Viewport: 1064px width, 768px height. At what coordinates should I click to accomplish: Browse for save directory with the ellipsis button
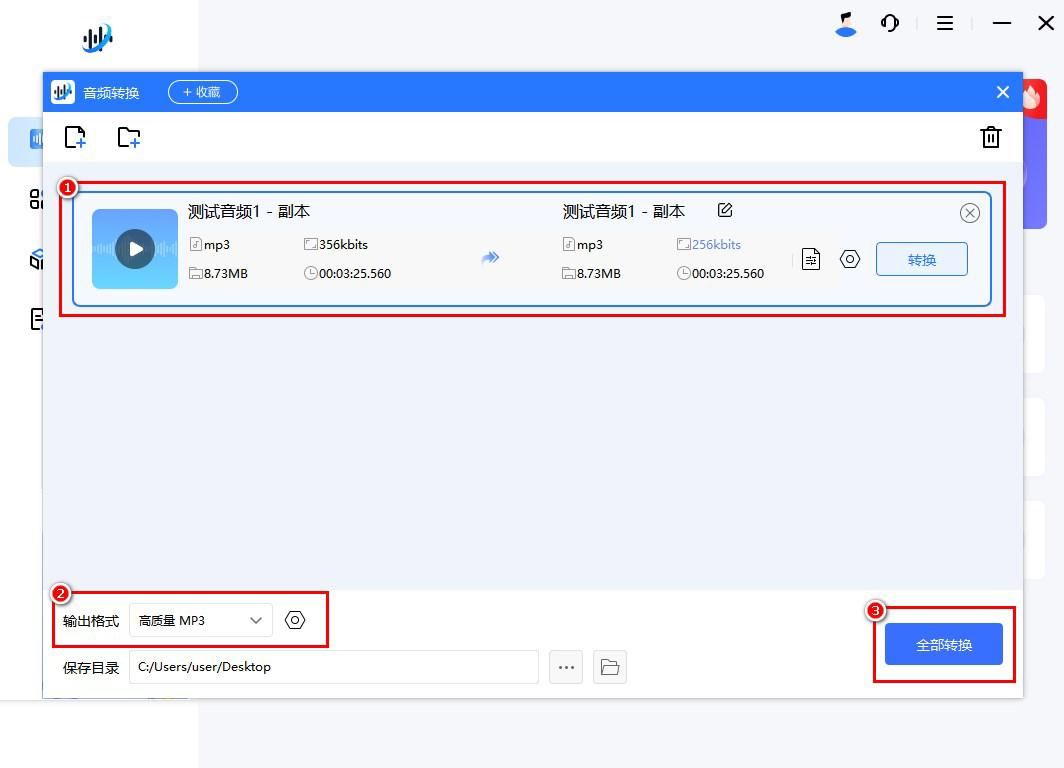point(566,667)
